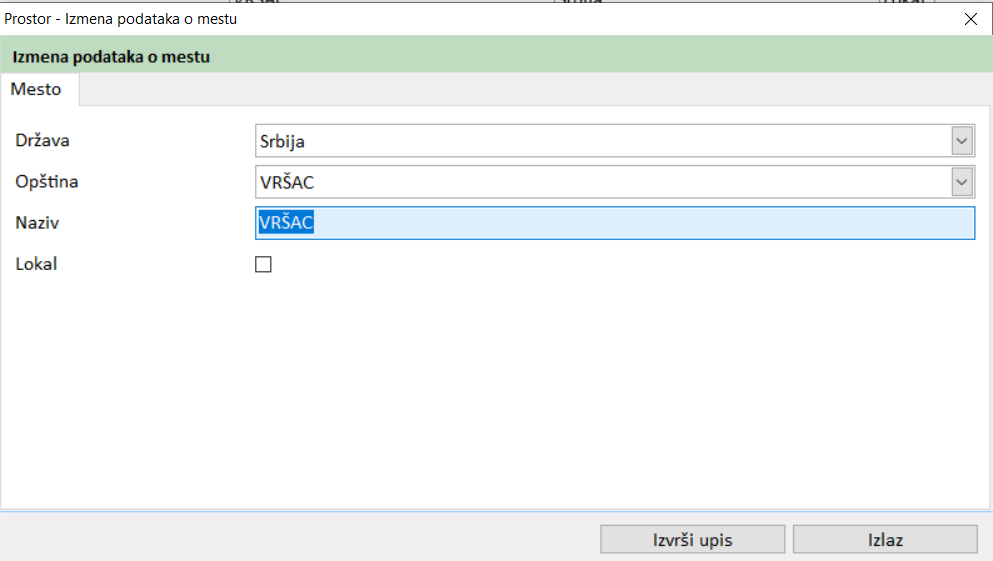Close the Izmena podataka o mestu window

point(969,18)
